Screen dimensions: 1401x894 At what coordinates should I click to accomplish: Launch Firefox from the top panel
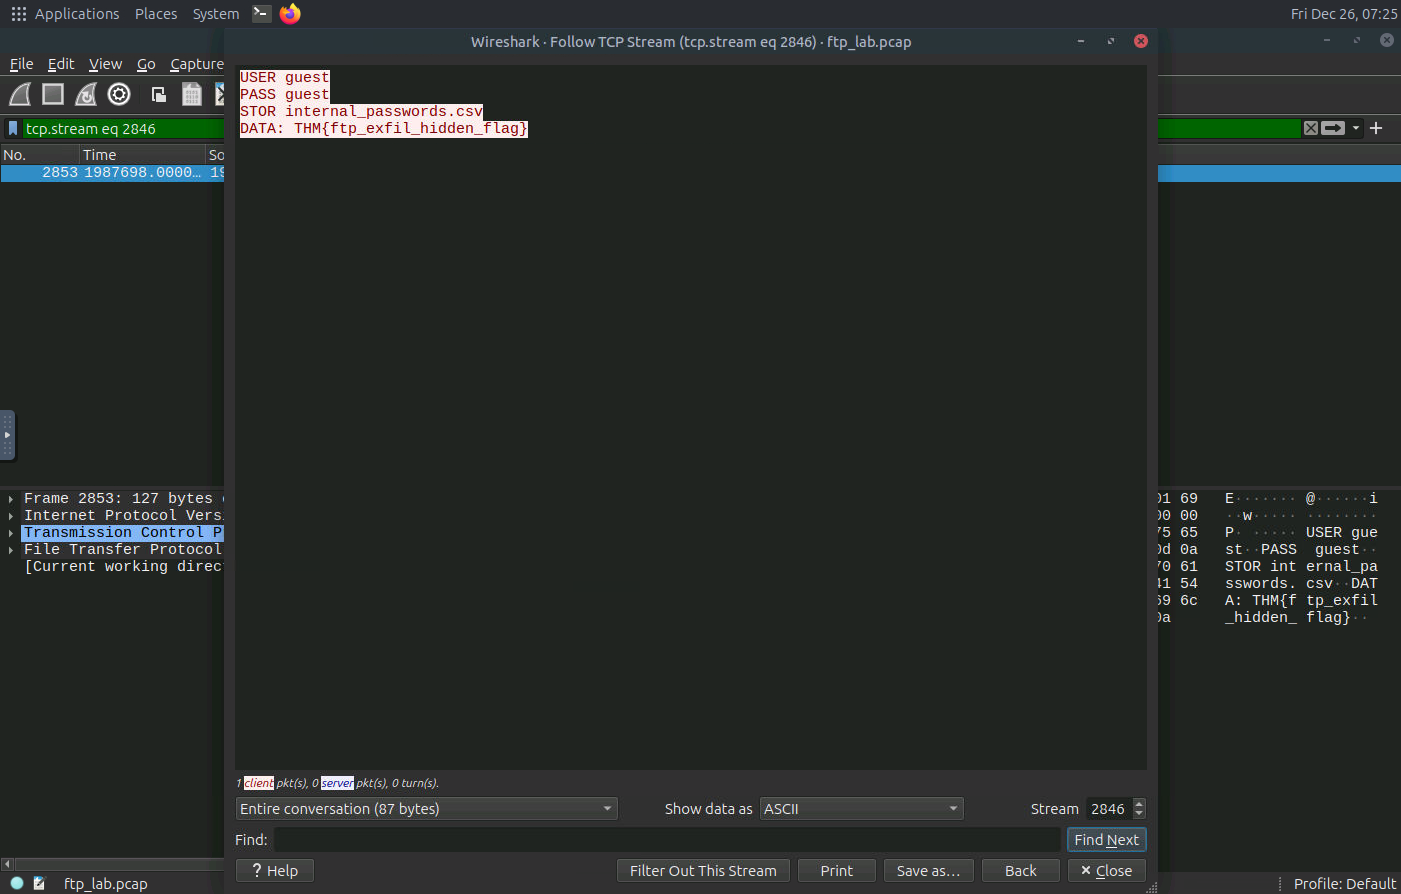click(x=290, y=13)
